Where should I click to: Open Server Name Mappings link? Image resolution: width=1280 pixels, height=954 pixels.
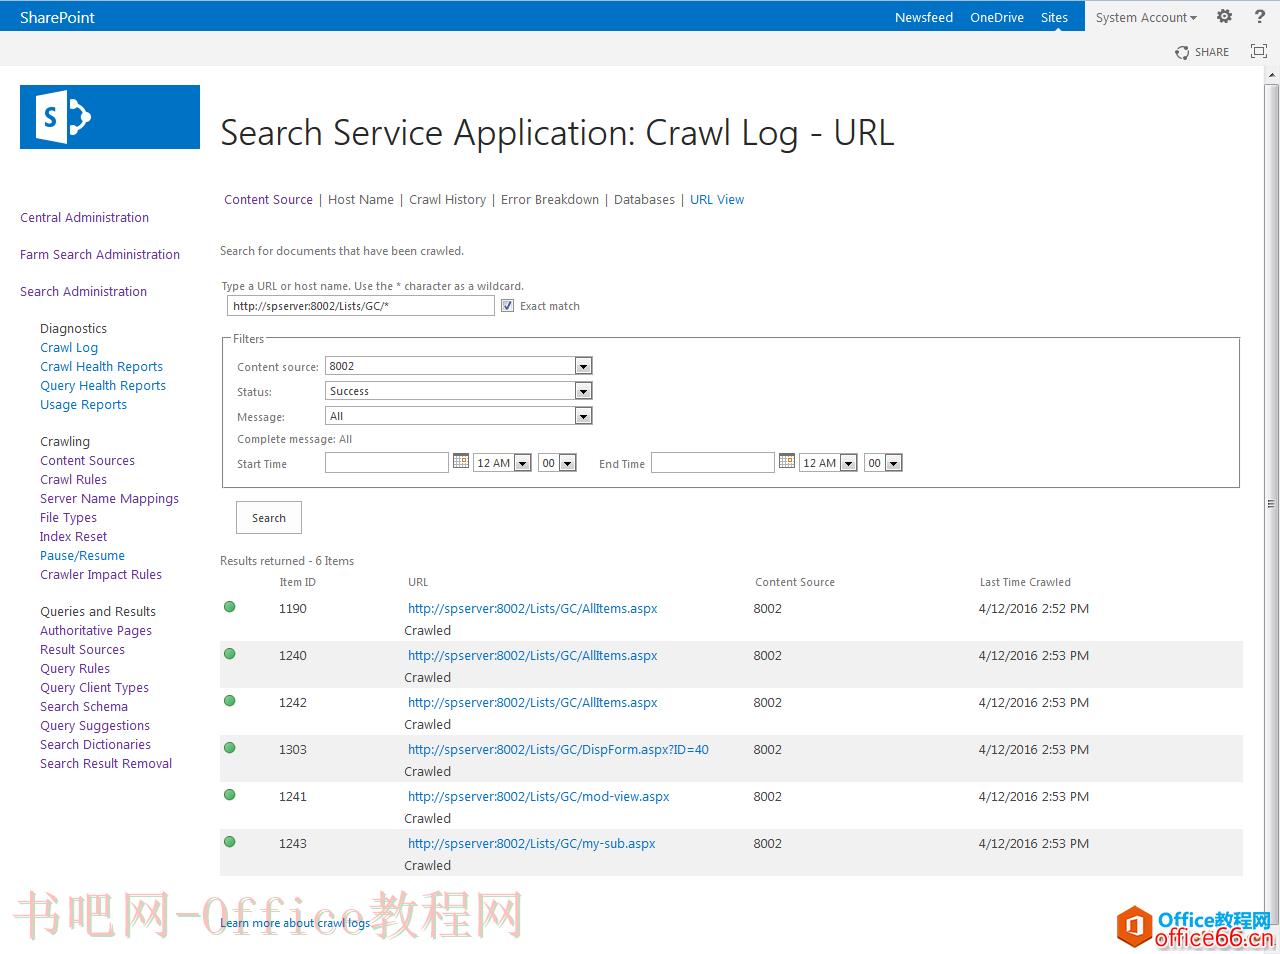point(109,498)
